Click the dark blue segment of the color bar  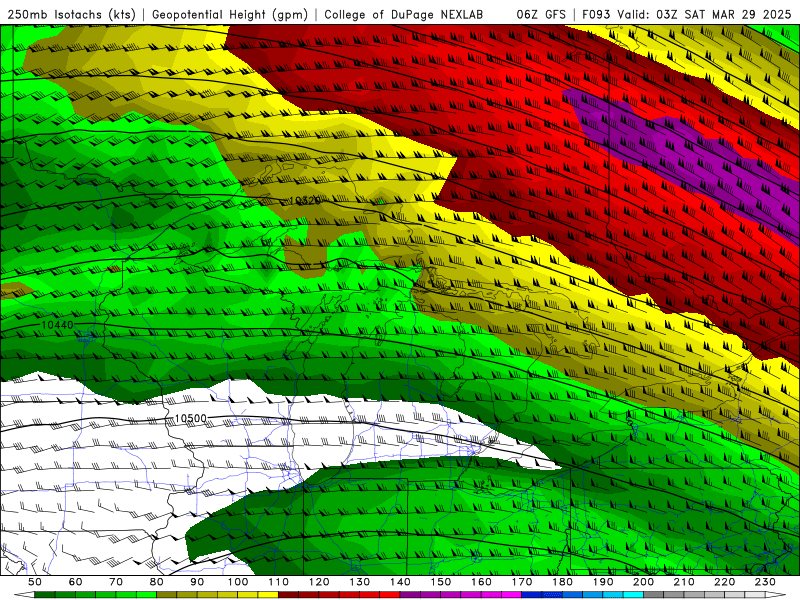[x=532, y=595]
